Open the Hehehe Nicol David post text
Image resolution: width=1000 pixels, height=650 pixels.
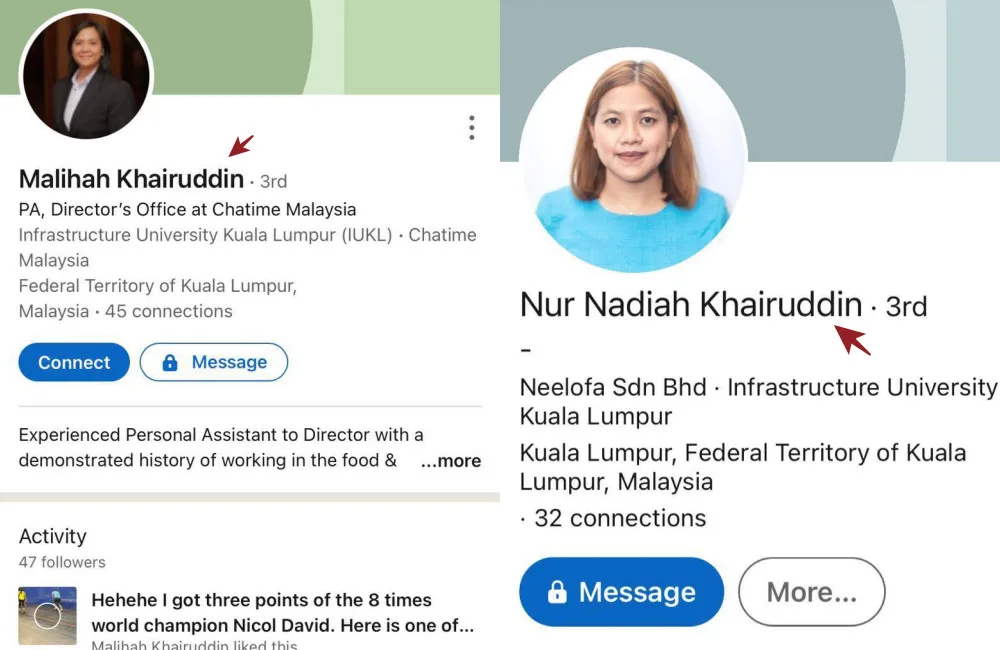283,612
